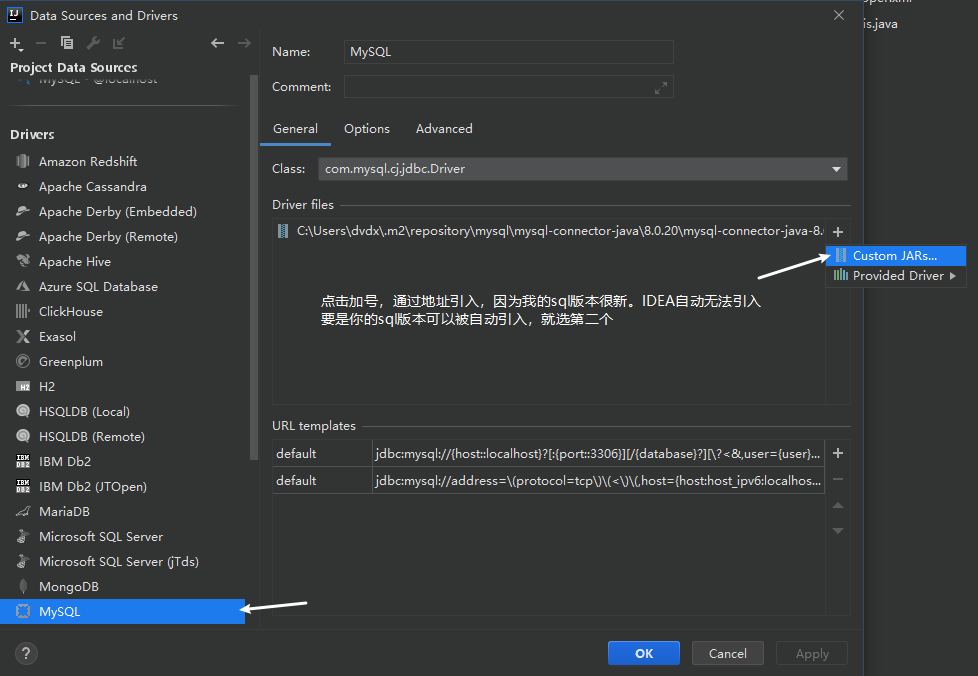This screenshot has width=978, height=676.
Task: Add URL template with plus icon
Action: [838, 453]
